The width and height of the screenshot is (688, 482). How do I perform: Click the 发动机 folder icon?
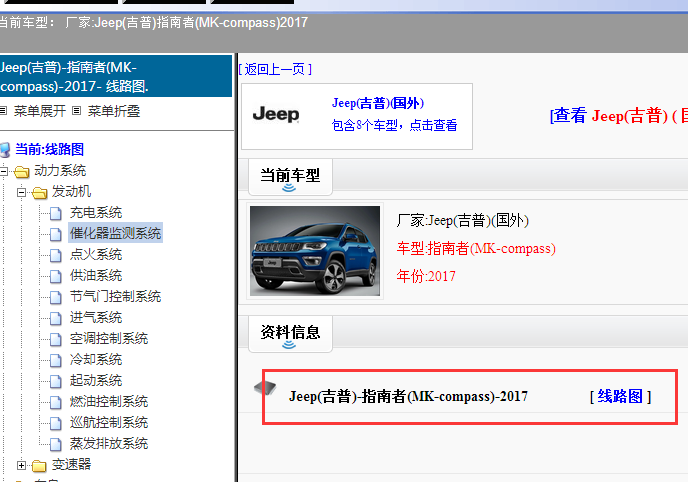(x=39, y=192)
